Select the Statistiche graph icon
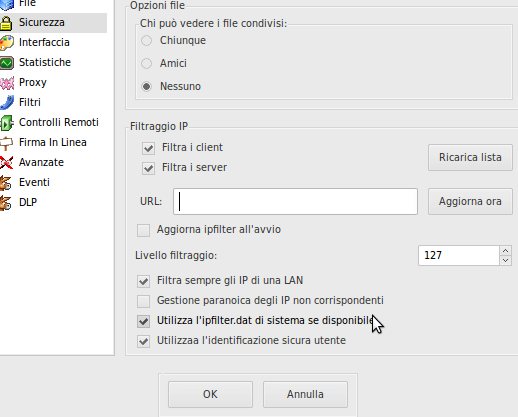518x417 pixels. coord(6,63)
